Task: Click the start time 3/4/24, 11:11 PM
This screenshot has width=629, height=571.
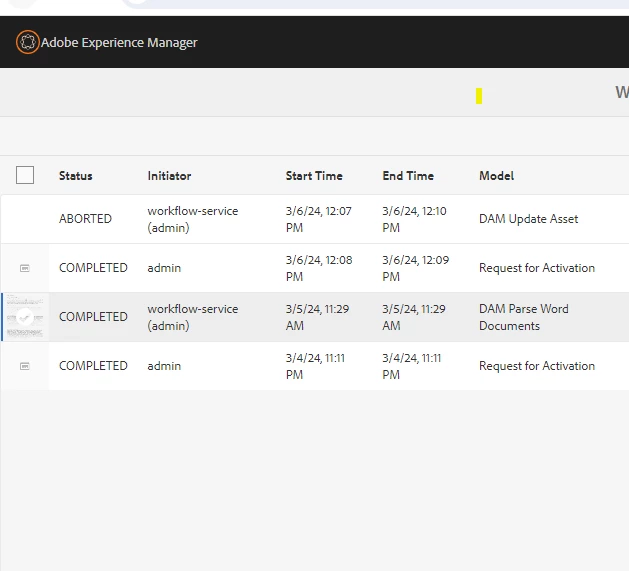Action: 315,366
